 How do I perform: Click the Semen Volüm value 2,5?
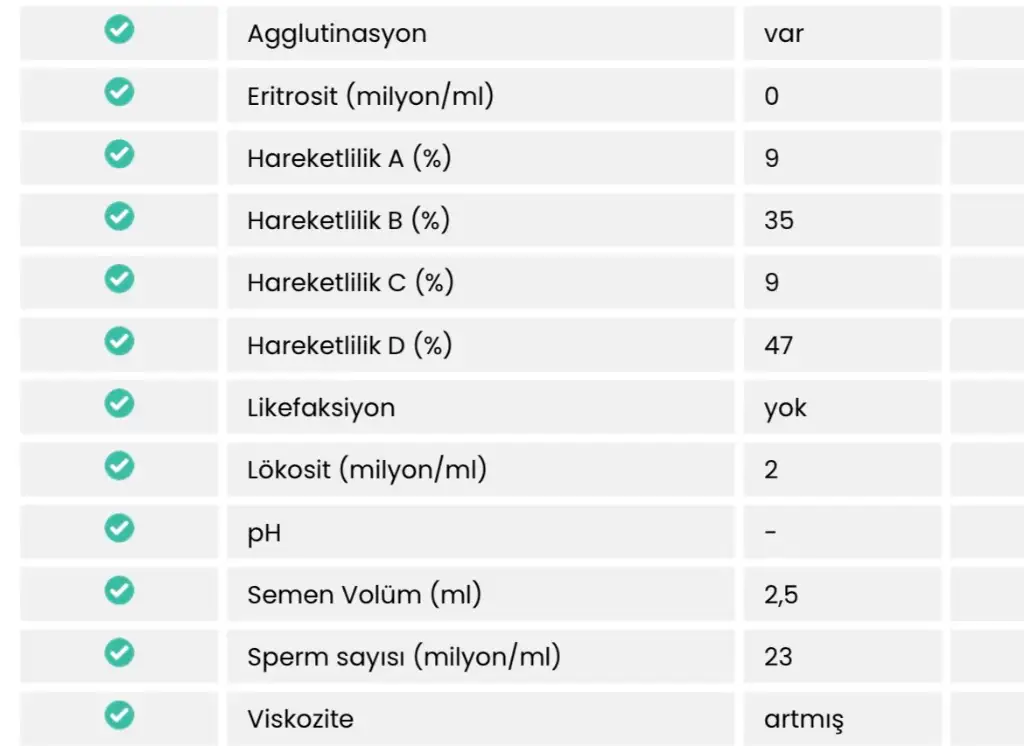(780, 595)
